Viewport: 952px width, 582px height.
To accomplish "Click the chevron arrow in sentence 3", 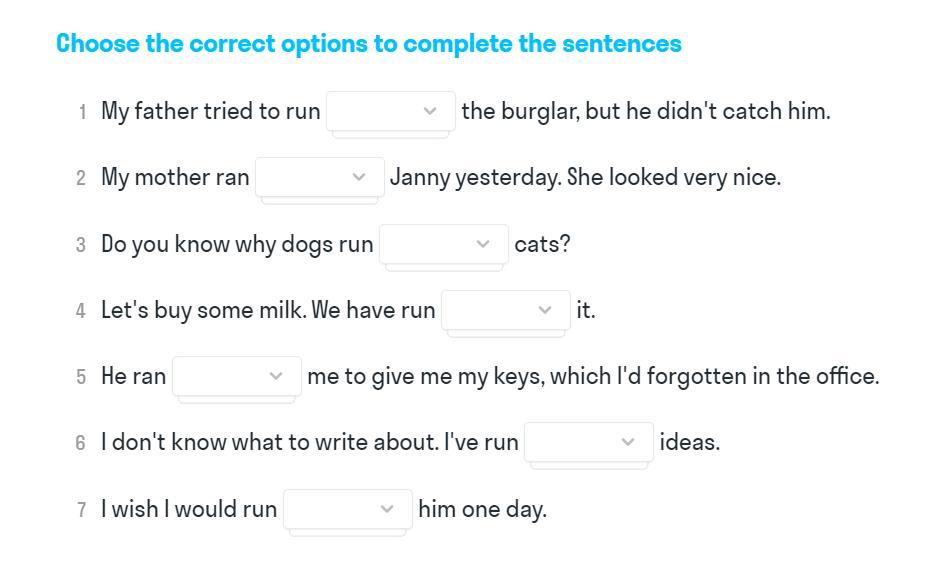I will (x=483, y=244).
